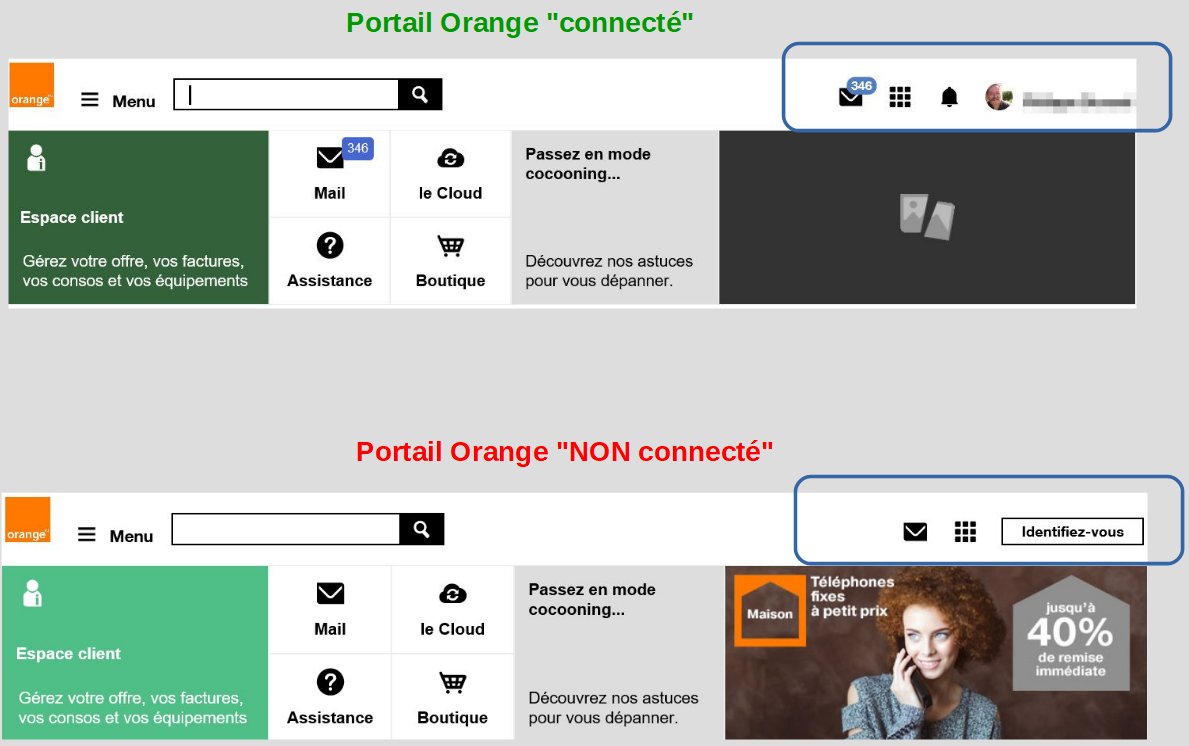
Task: Open the hamburger Menu in connected portal
Action: click(x=89, y=97)
